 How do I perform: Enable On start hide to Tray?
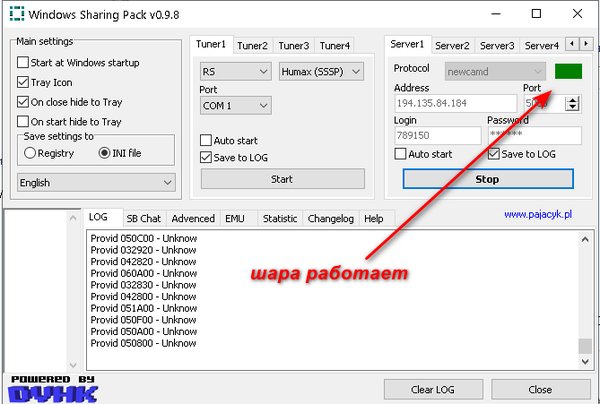coord(23,122)
